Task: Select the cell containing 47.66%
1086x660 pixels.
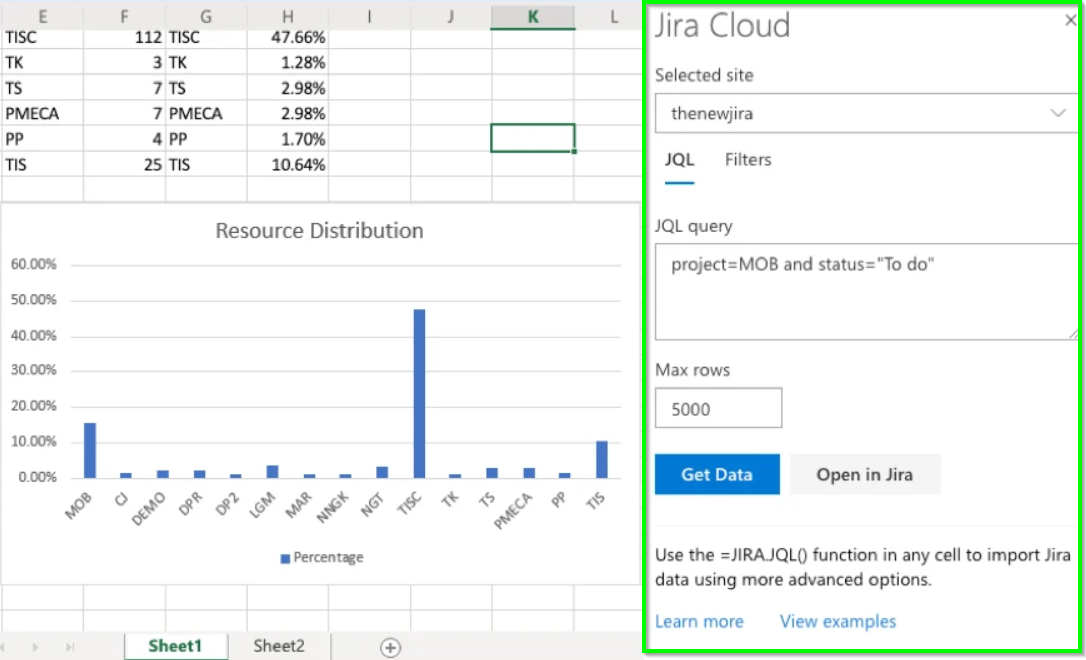Action: 287,37
